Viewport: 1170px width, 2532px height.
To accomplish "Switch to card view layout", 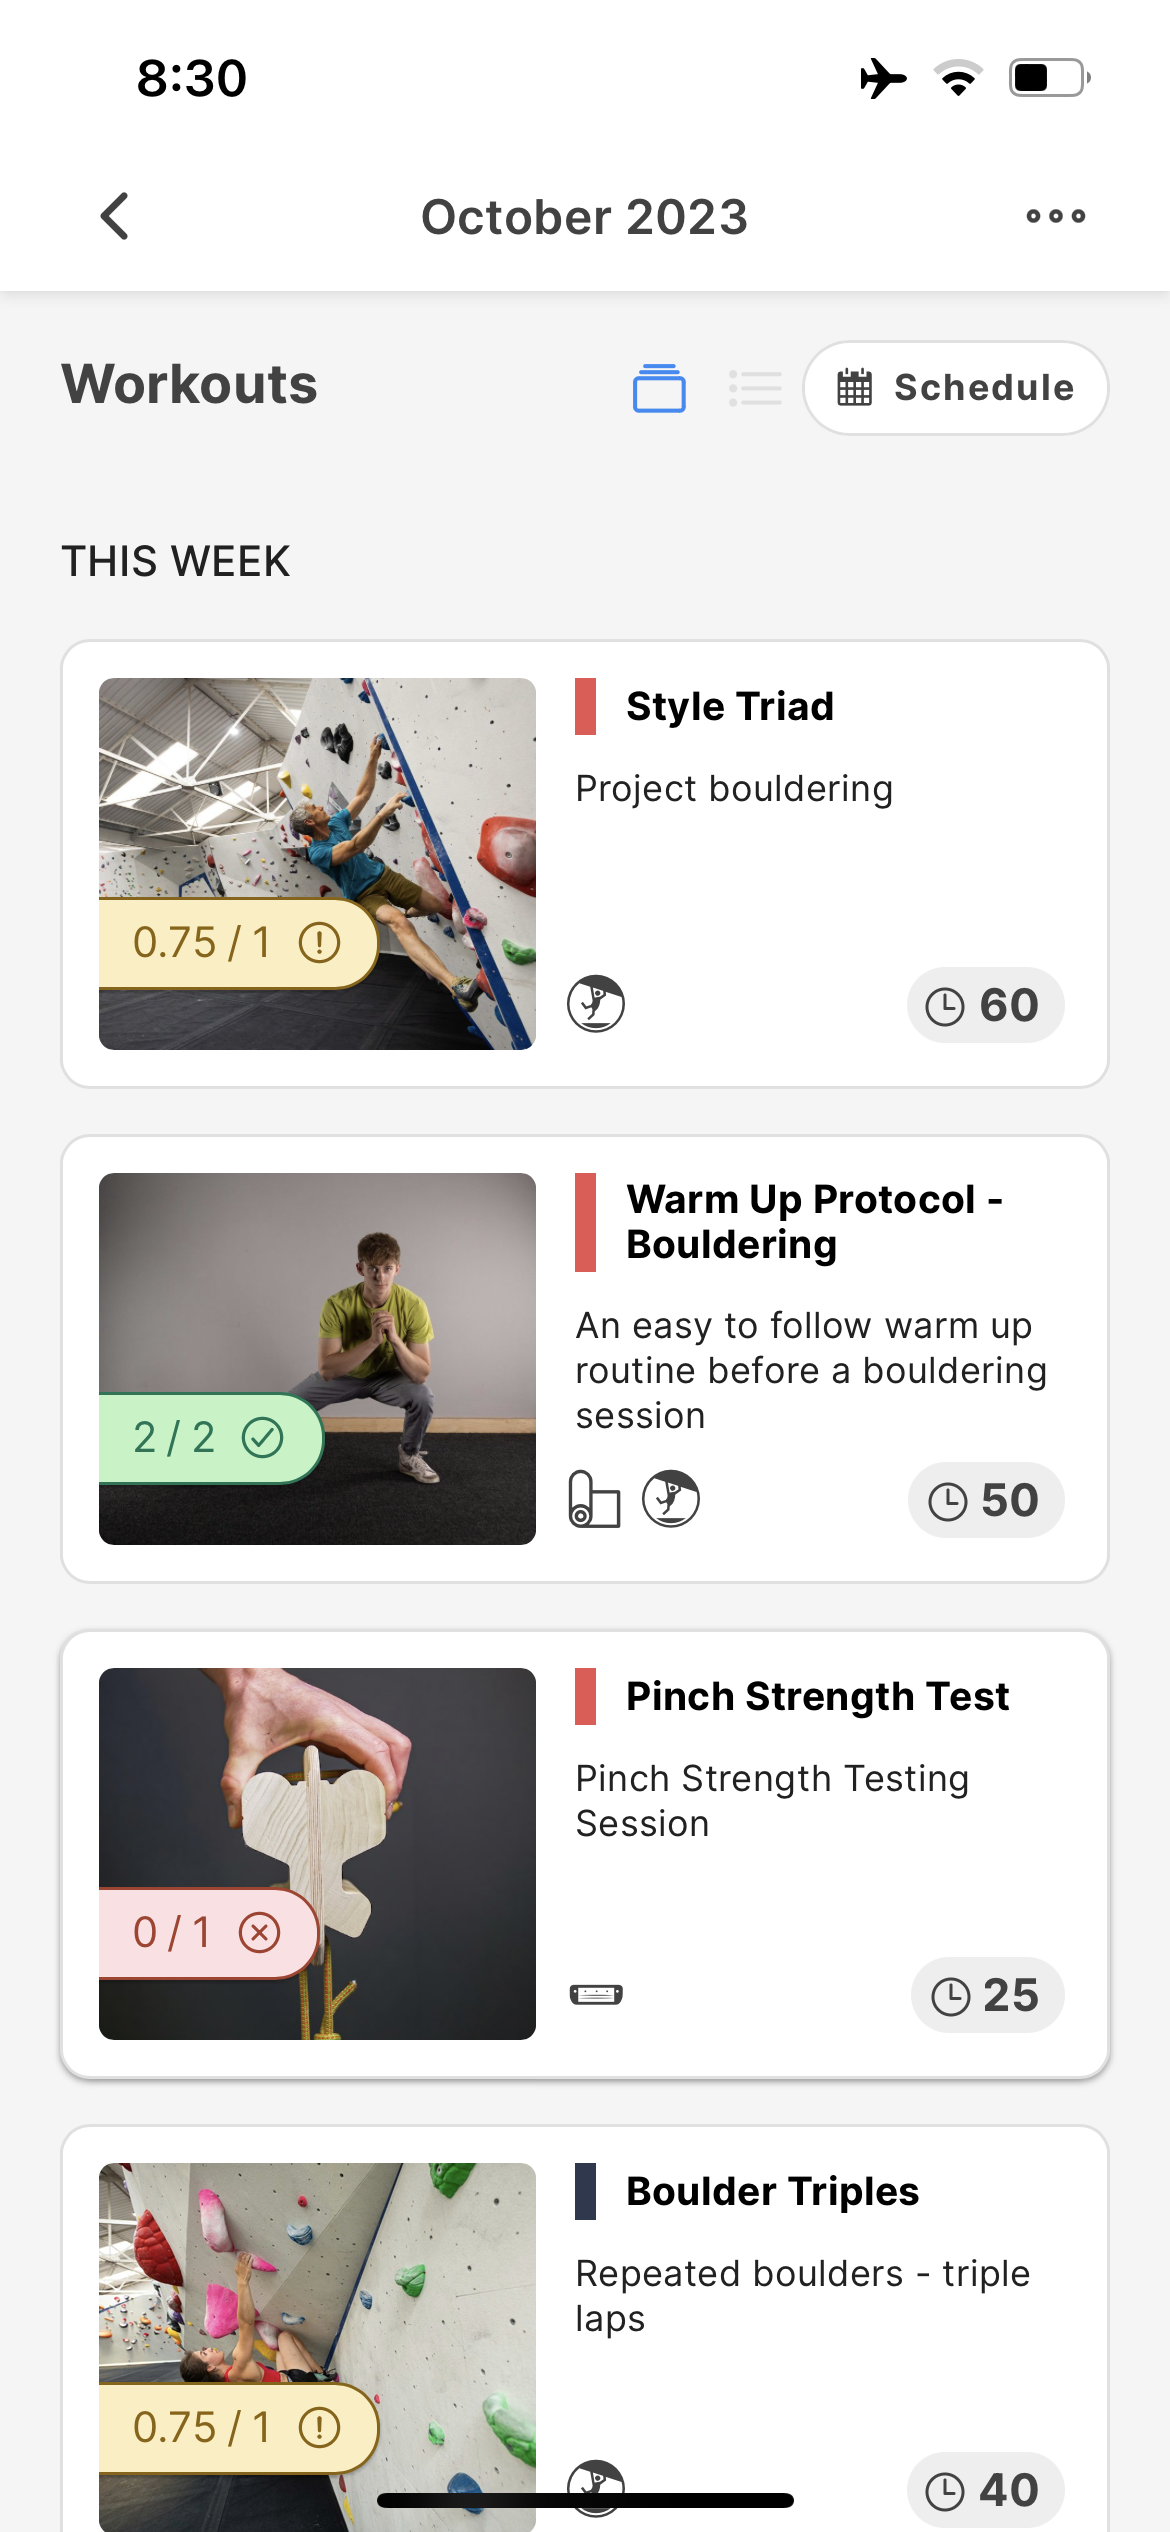I will 659,388.
